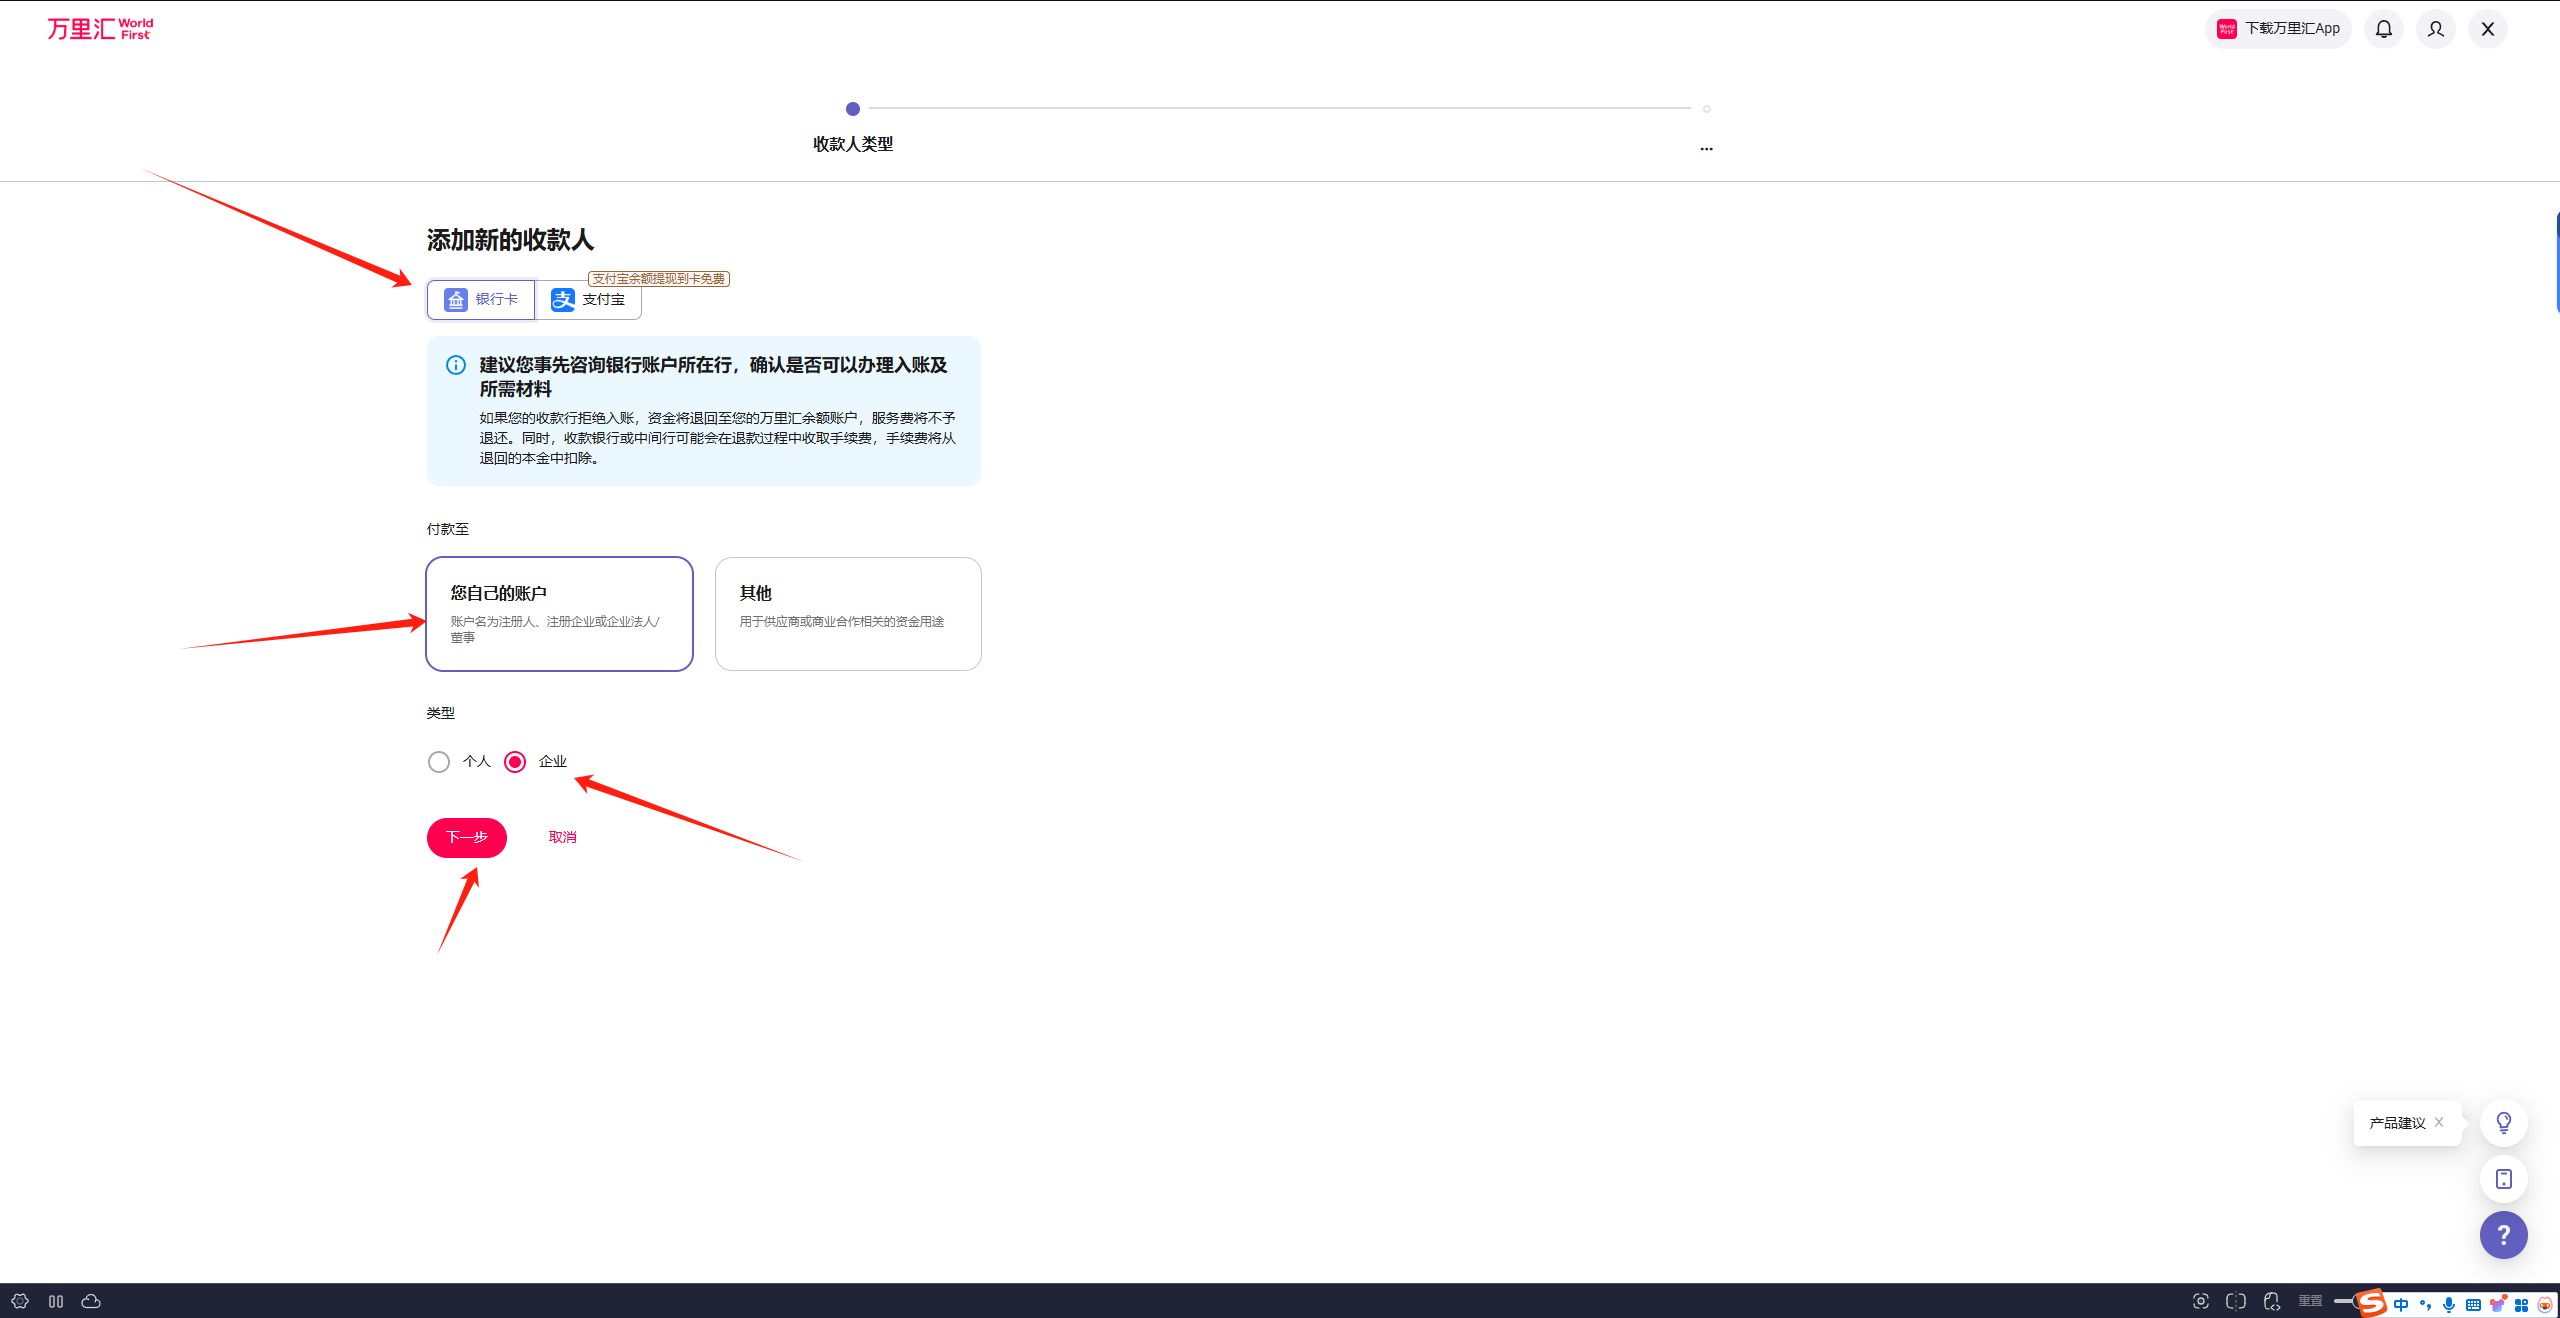Open the user account profile icon
The height and width of the screenshot is (1318, 2560).
(2436, 29)
